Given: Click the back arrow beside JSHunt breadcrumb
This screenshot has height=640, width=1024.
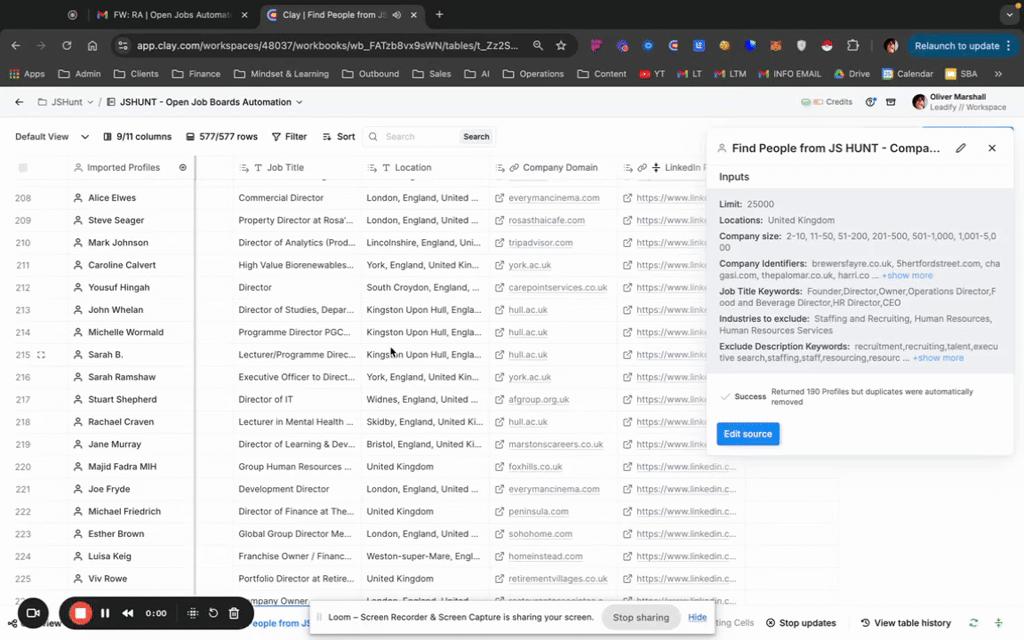Looking at the screenshot, I should point(19,102).
